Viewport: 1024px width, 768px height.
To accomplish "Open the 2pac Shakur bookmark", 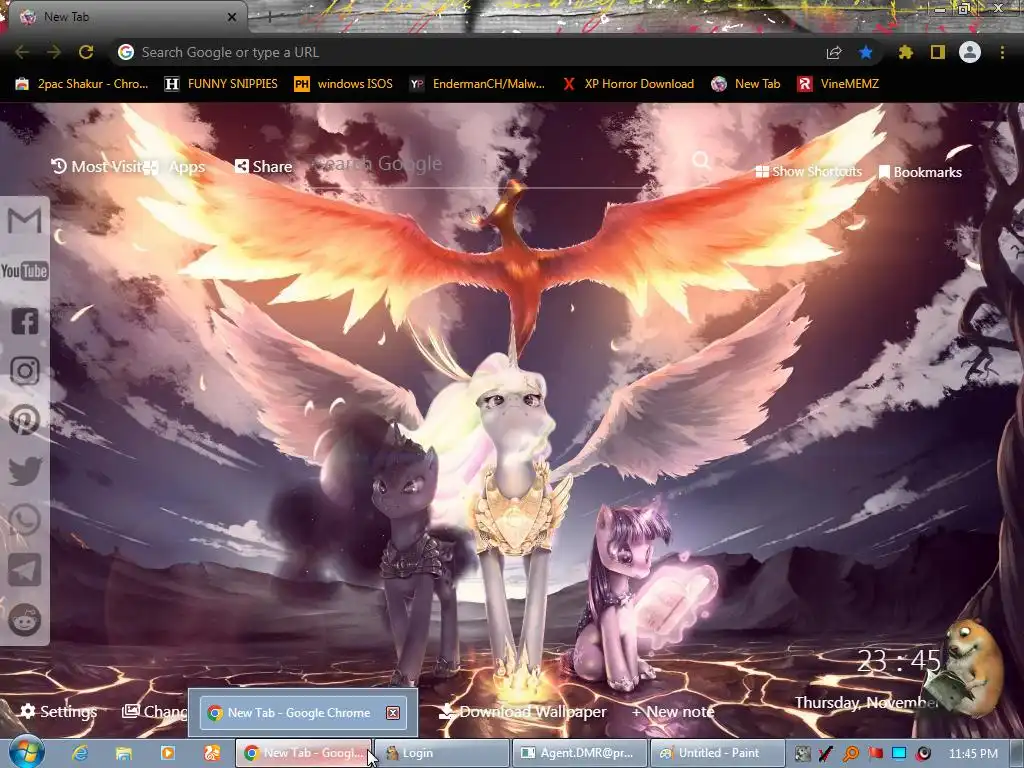I will coord(82,84).
